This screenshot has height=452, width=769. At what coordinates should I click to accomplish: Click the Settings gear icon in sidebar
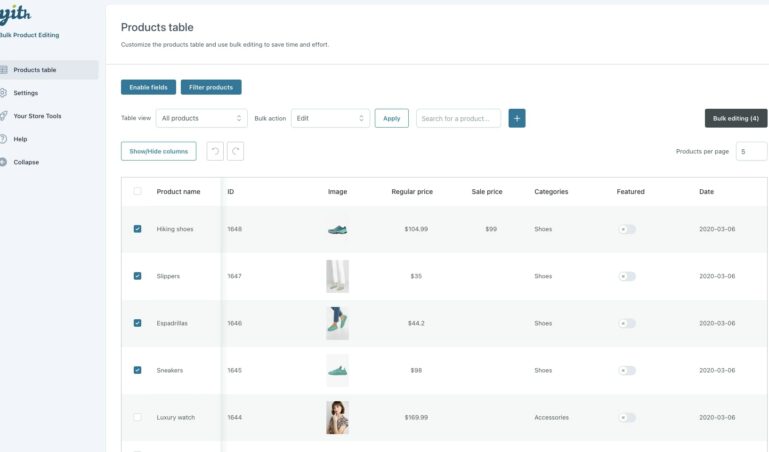pos(3,93)
